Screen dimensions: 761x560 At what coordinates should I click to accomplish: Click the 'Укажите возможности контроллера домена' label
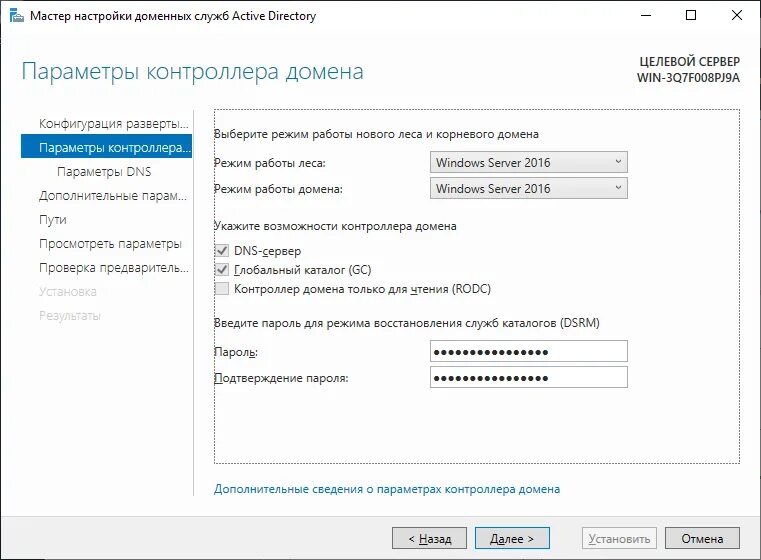(335, 226)
